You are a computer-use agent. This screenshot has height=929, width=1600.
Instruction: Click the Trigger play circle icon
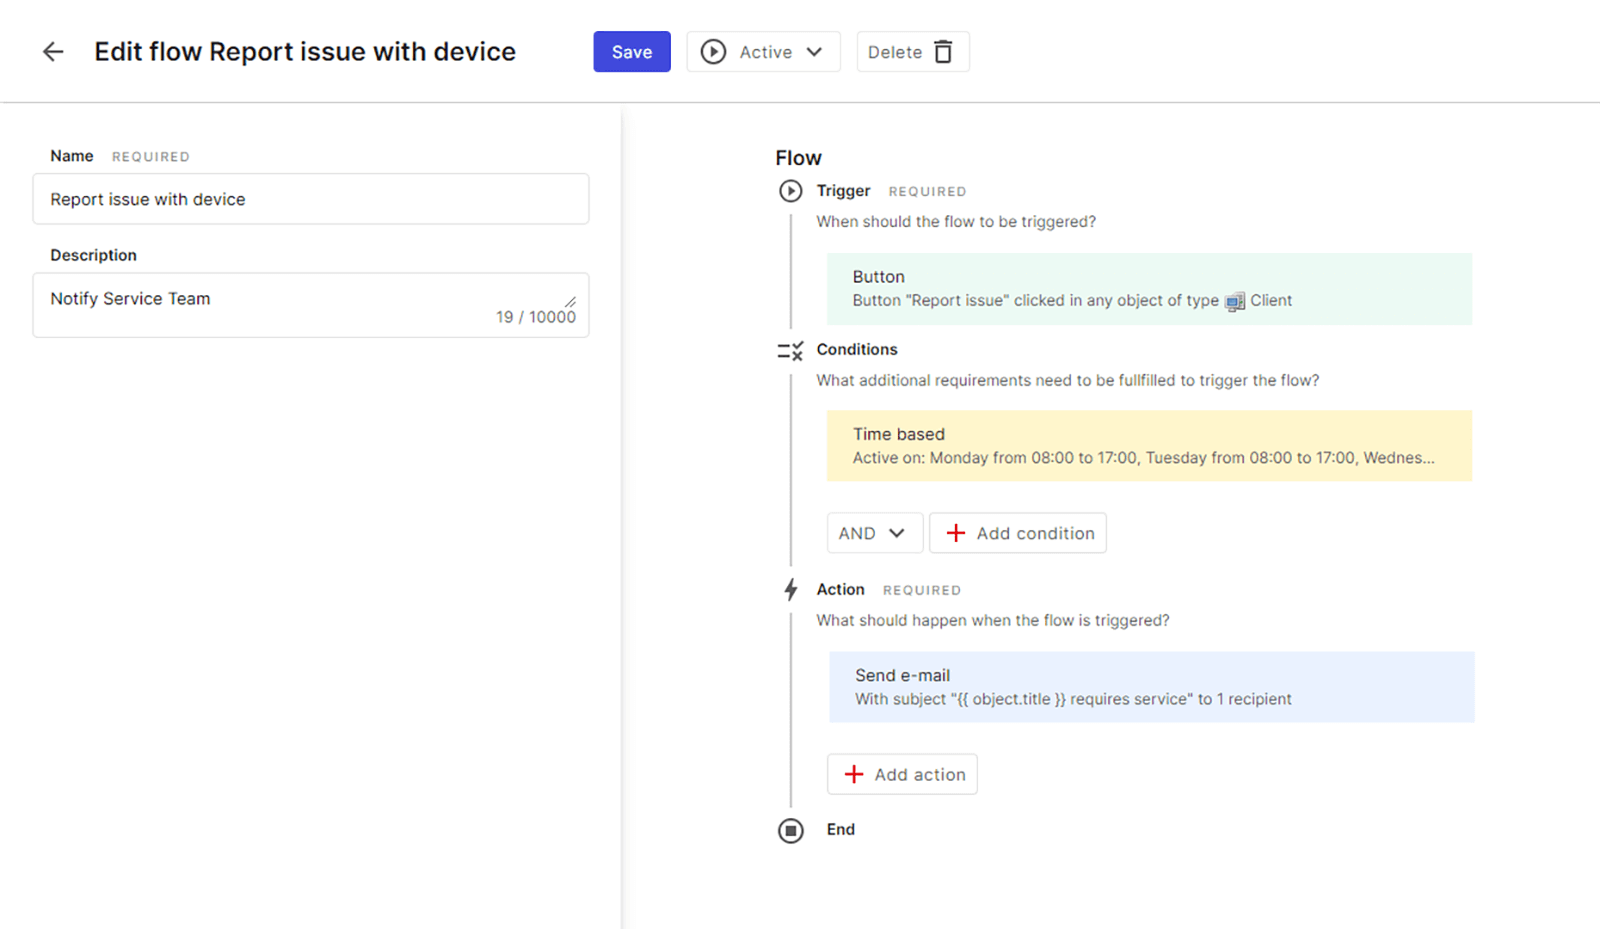pos(790,191)
